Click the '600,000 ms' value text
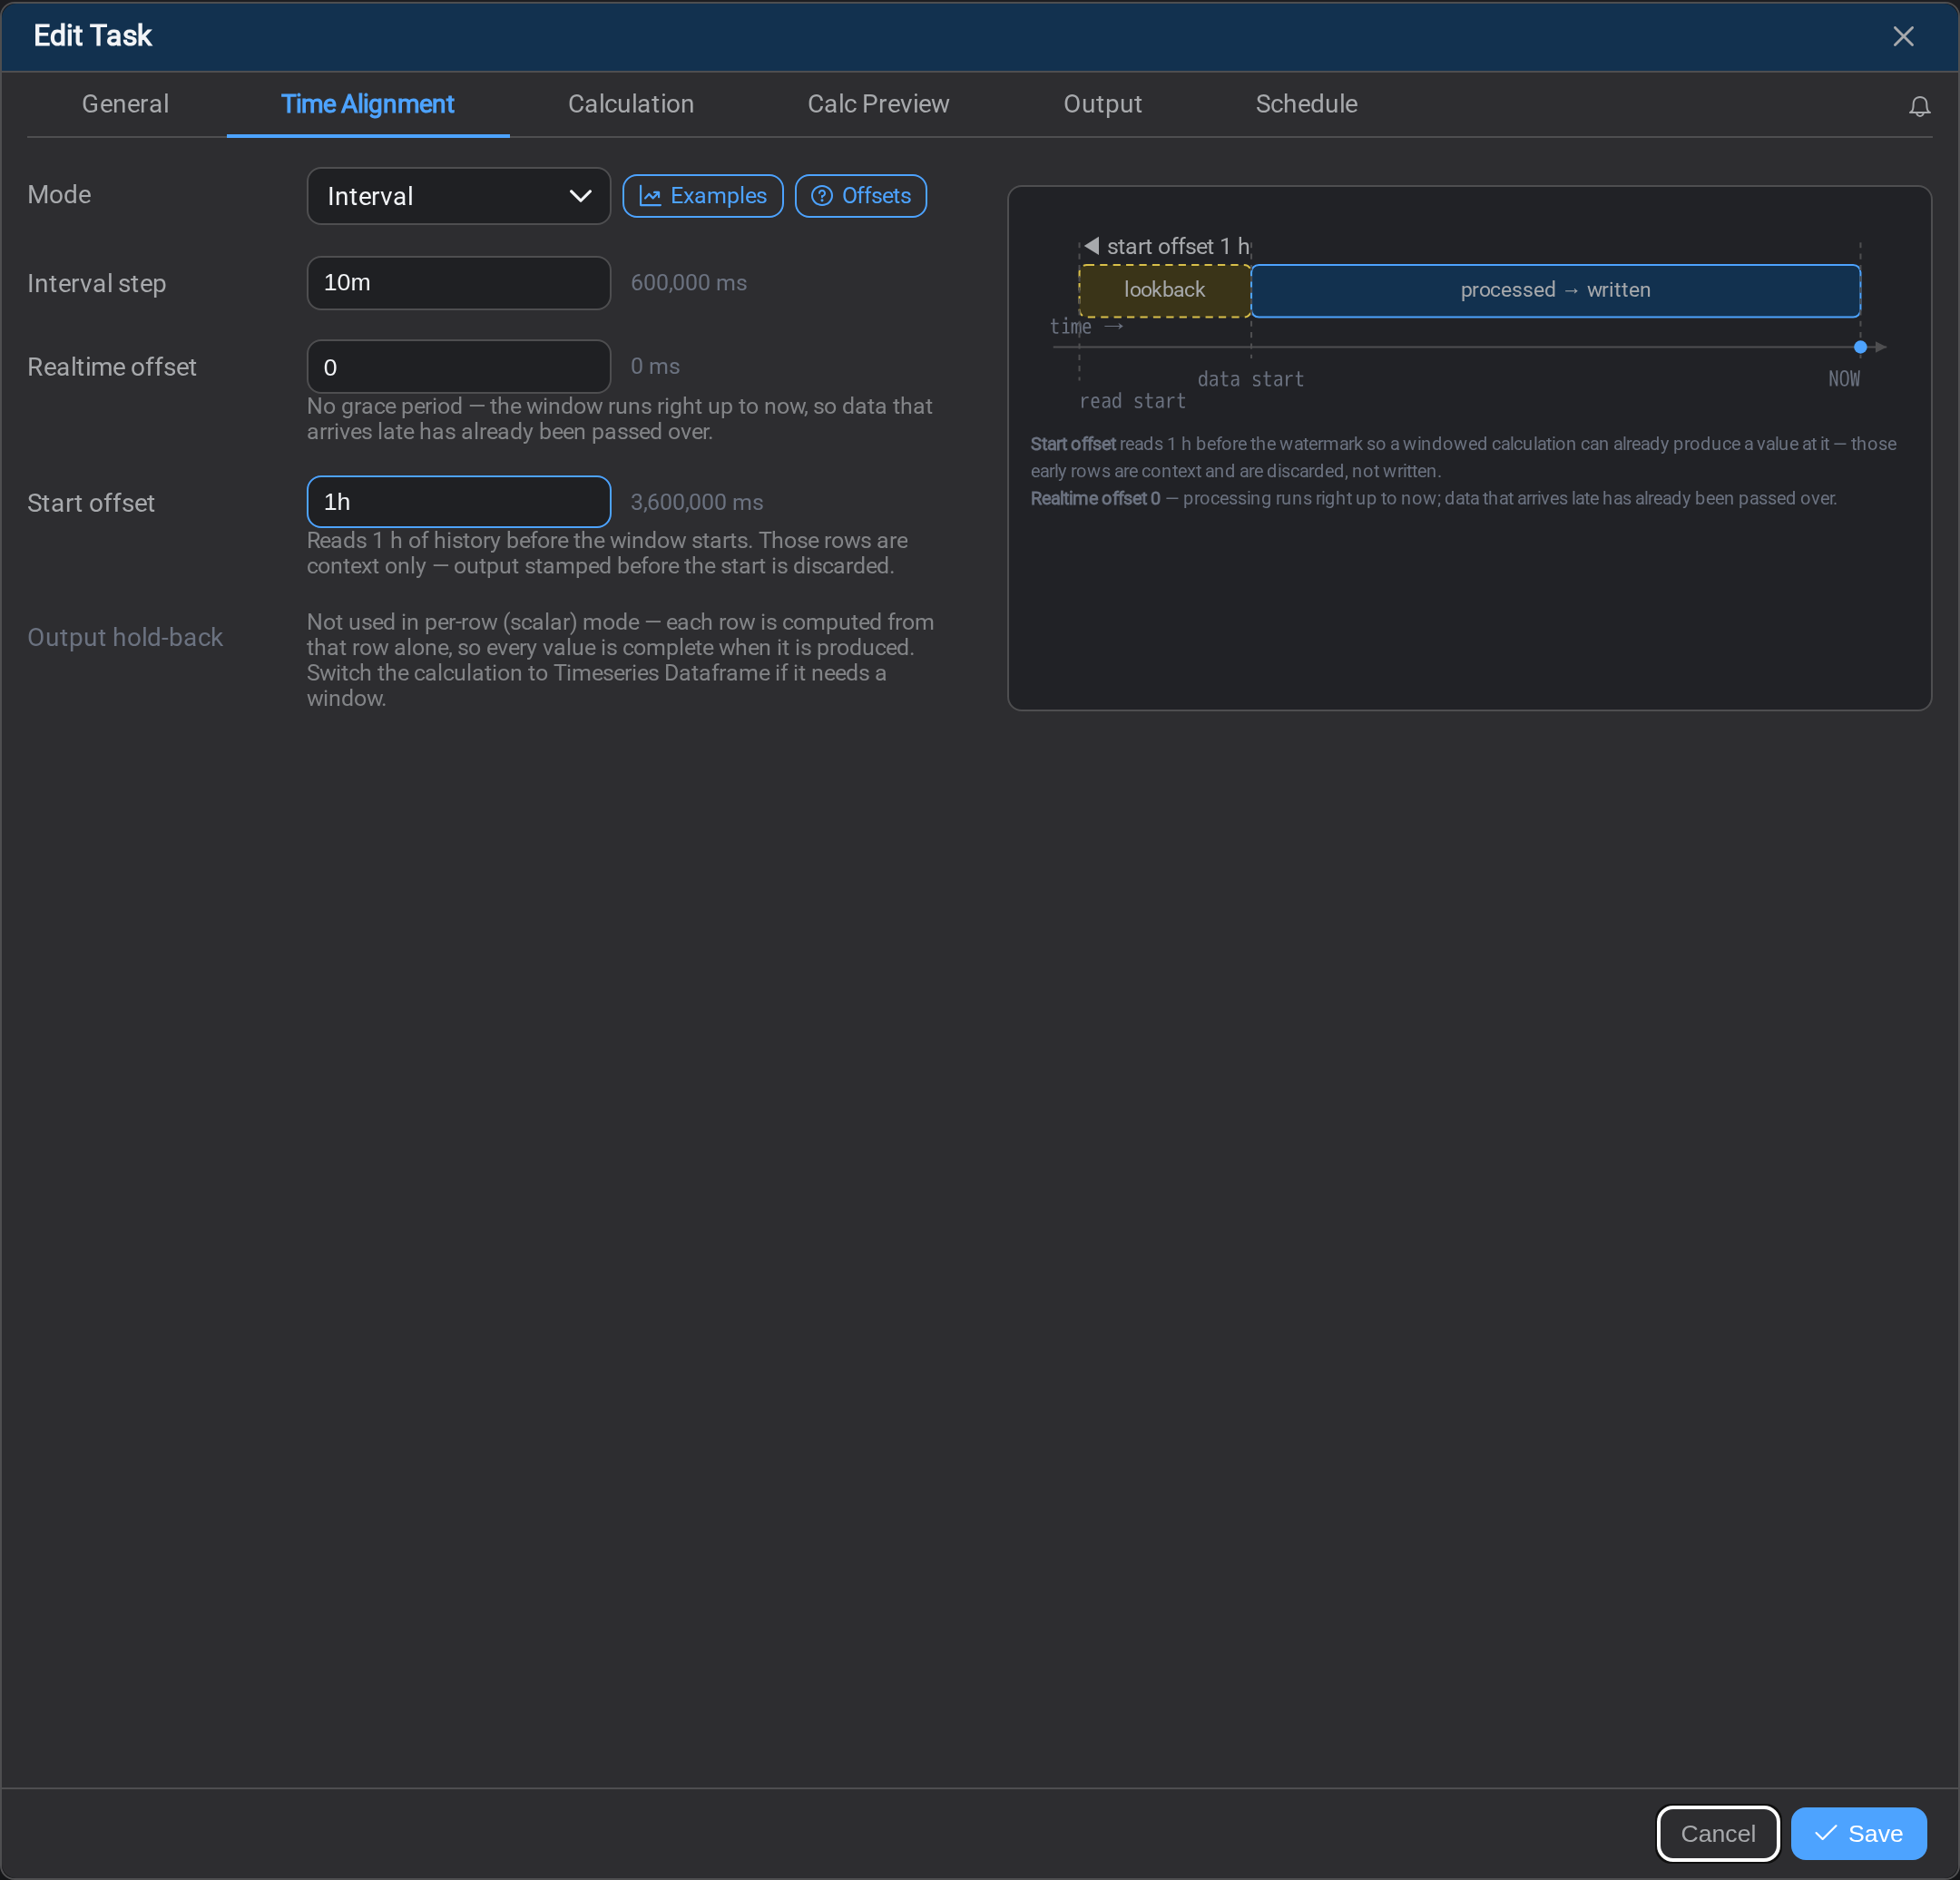The width and height of the screenshot is (1960, 1880). 688,283
